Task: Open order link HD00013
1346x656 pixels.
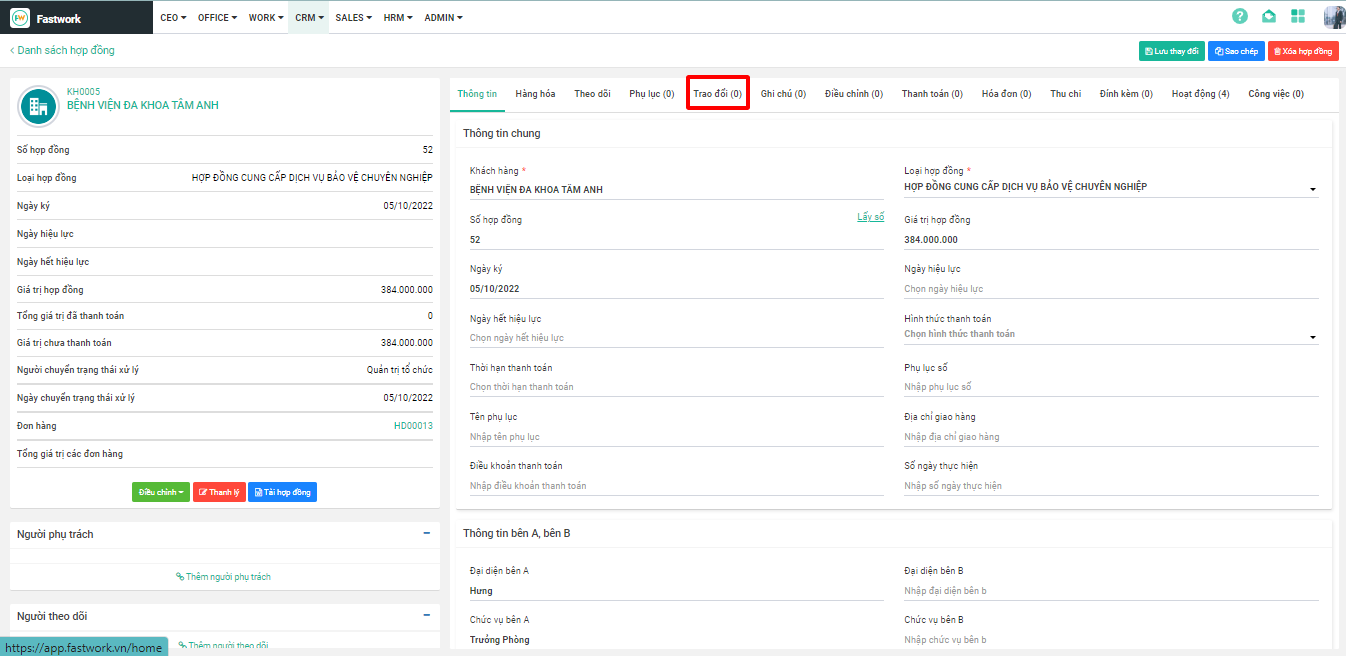Action: pyautogui.click(x=413, y=426)
